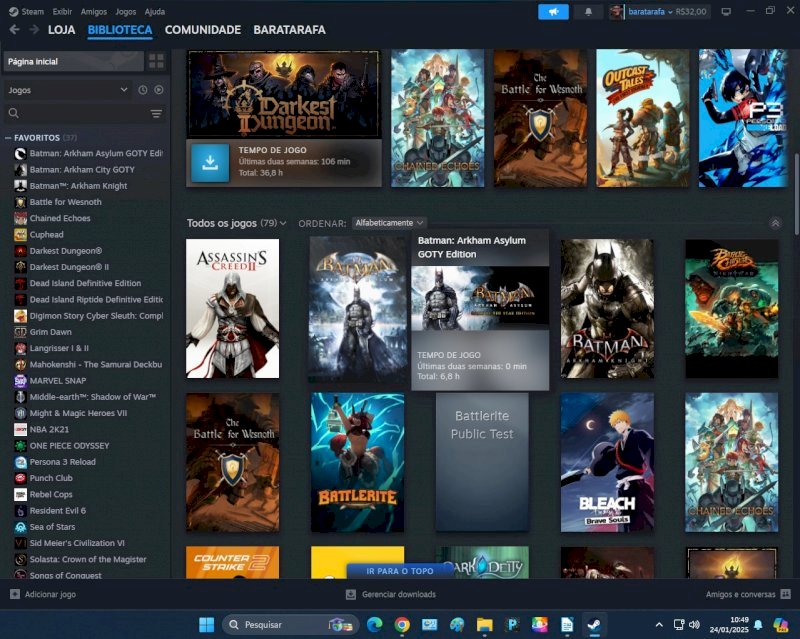Click the back navigation arrow

click(14, 30)
